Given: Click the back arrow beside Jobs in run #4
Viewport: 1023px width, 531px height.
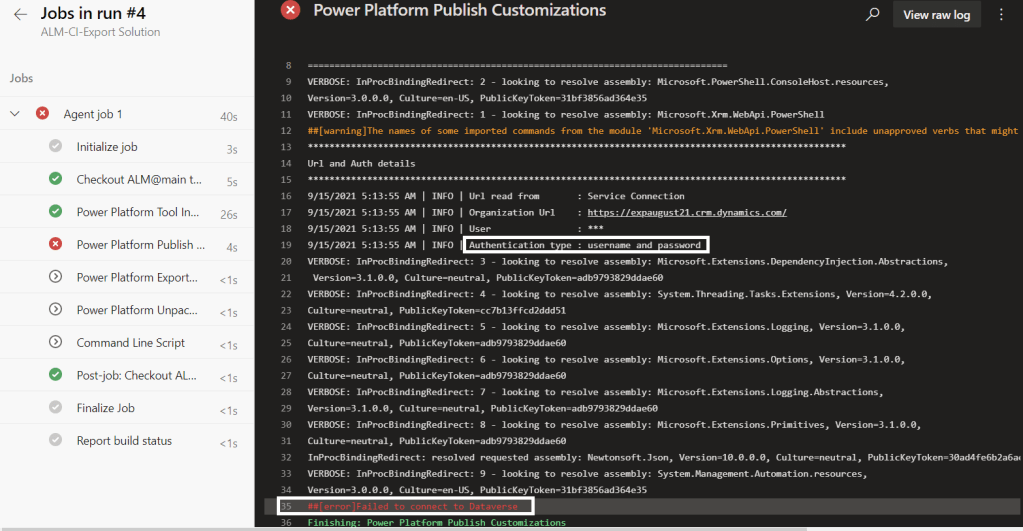Looking at the screenshot, I should point(20,15).
